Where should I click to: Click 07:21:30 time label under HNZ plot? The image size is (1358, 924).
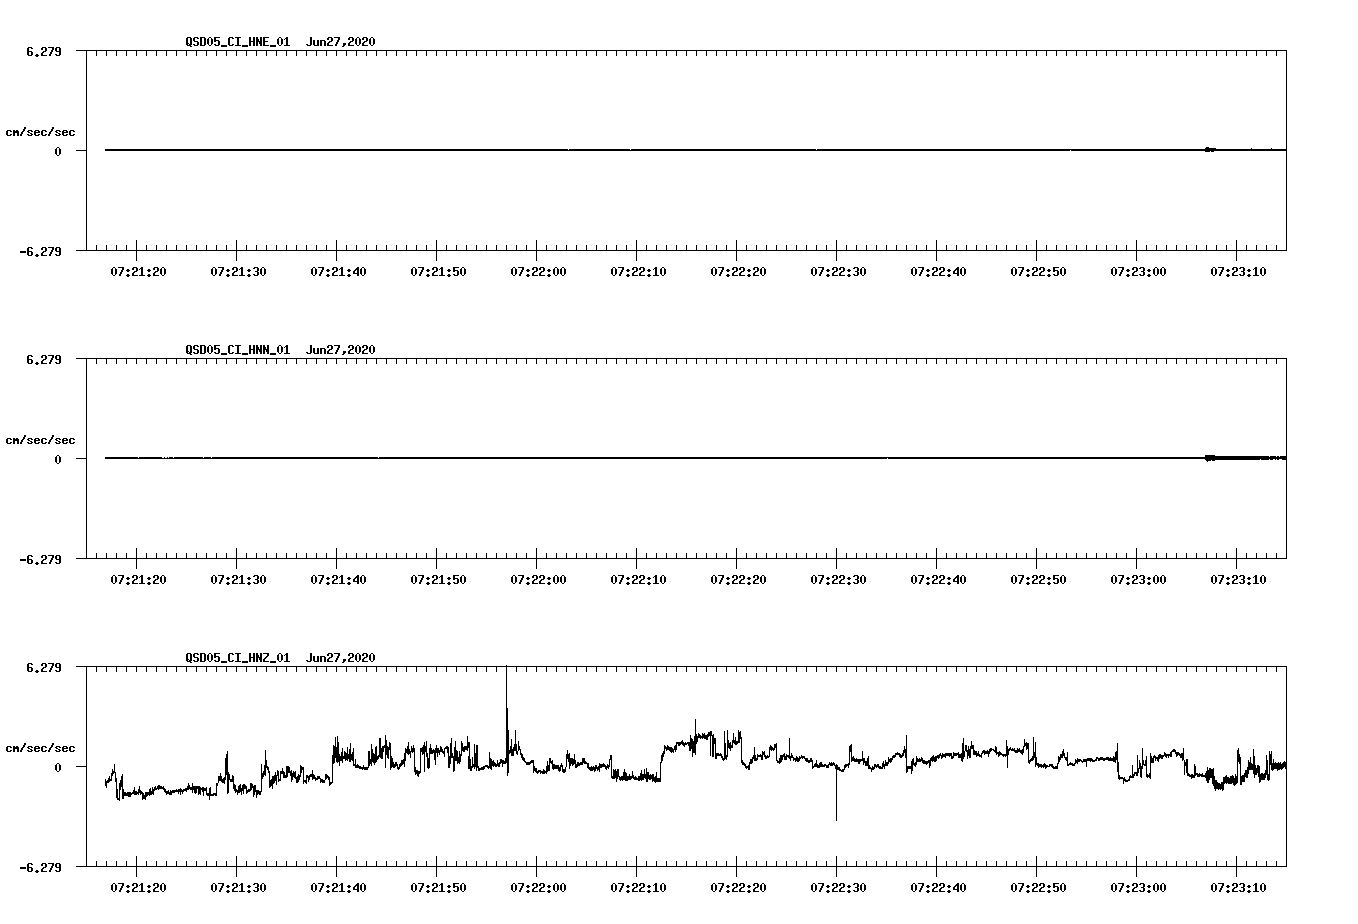[x=238, y=887]
